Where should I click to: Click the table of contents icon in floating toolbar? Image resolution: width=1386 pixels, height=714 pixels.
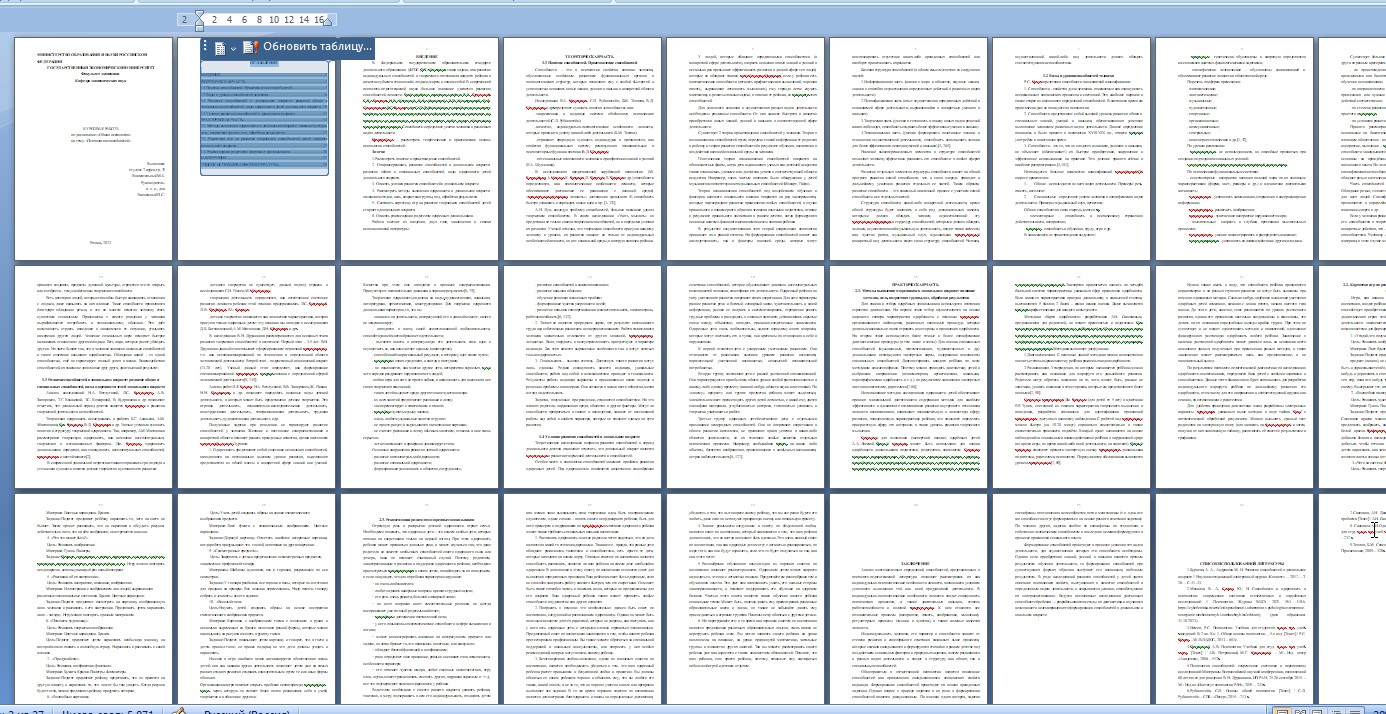(219, 47)
